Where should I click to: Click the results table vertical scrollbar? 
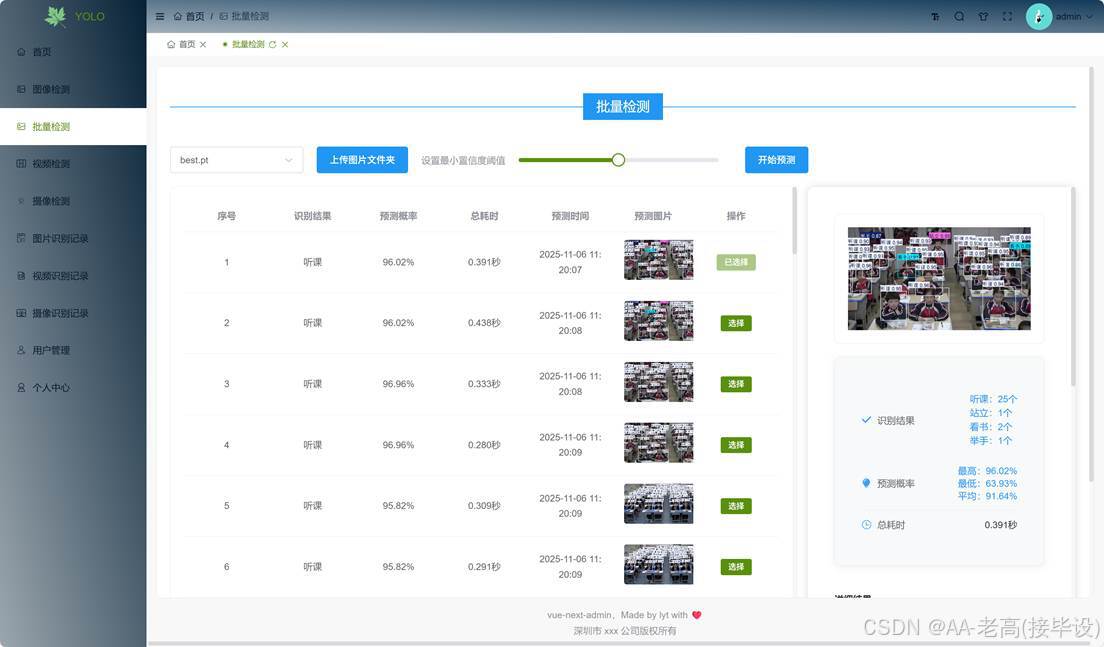[794, 220]
